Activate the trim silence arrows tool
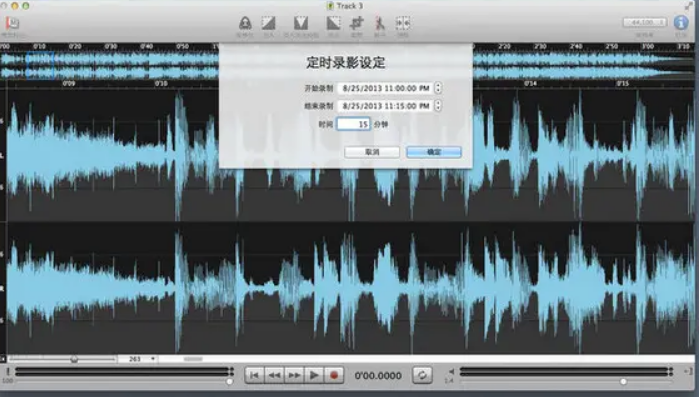699x397 pixels. click(403, 23)
